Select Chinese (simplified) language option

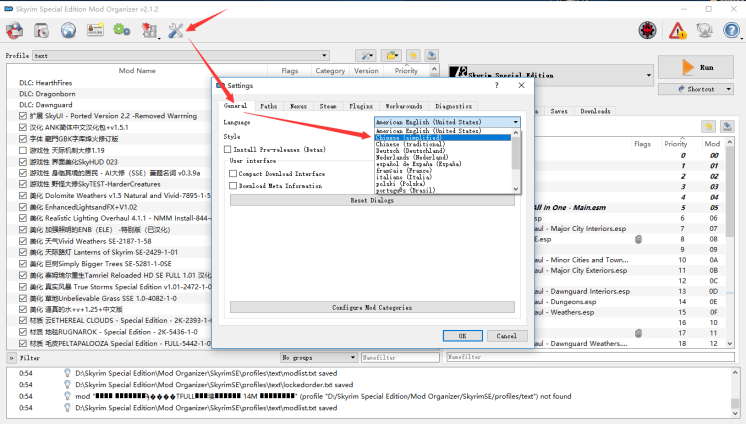[x=443, y=138]
